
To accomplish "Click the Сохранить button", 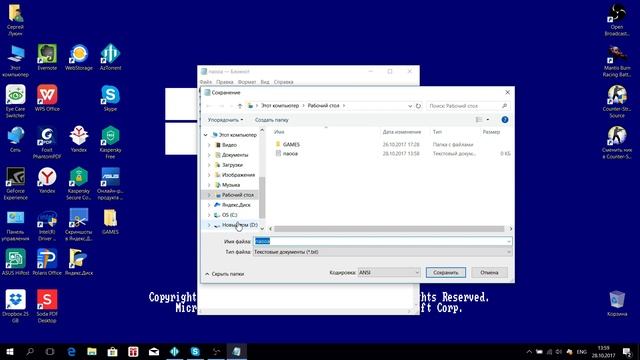I will tap(446, 272).
